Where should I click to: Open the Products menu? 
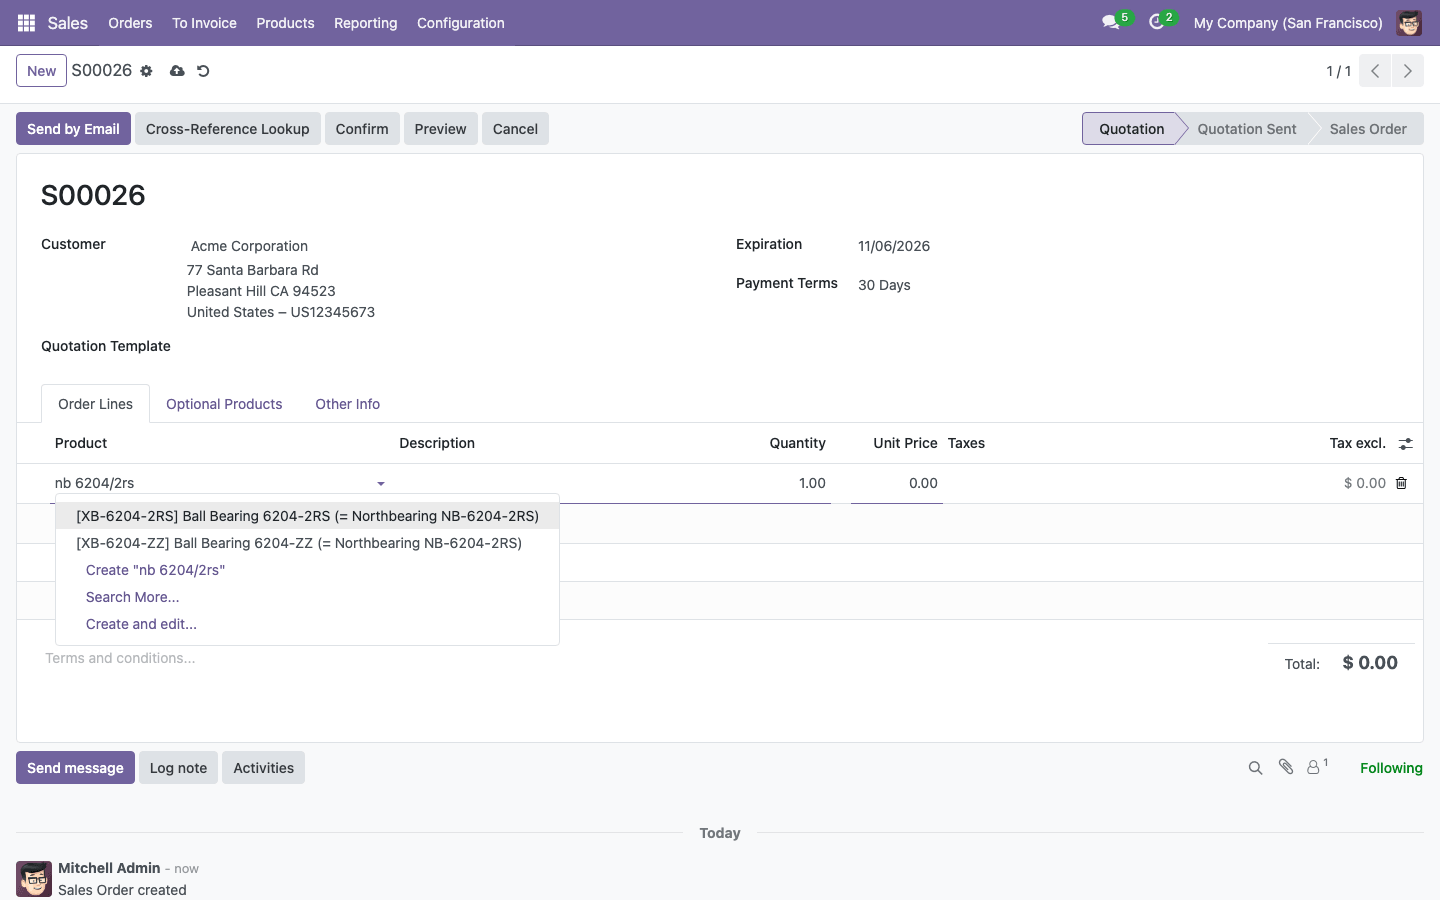point(285,23)
